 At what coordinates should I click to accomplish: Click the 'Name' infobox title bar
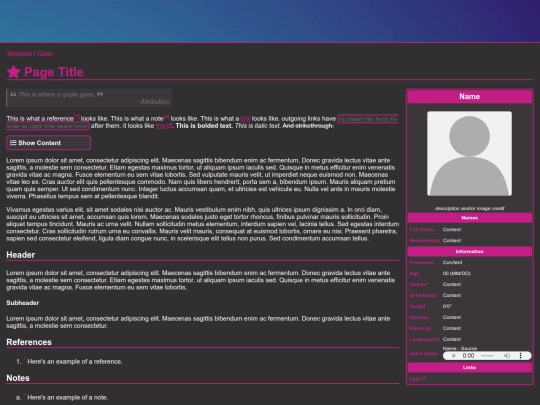click(470, 96)
